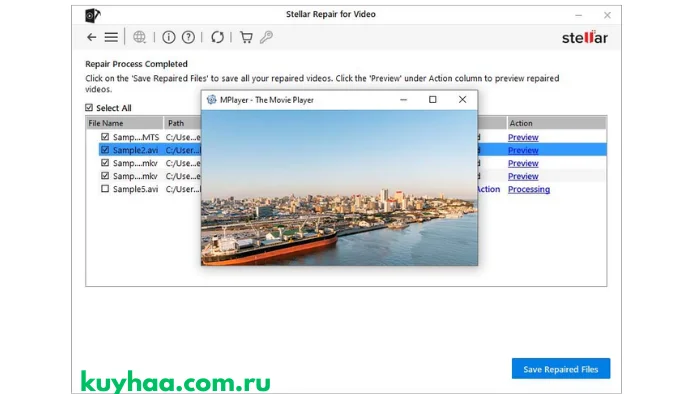
Task: Click Preview link for Sample2.avi
Action: [x=523, y=150]
